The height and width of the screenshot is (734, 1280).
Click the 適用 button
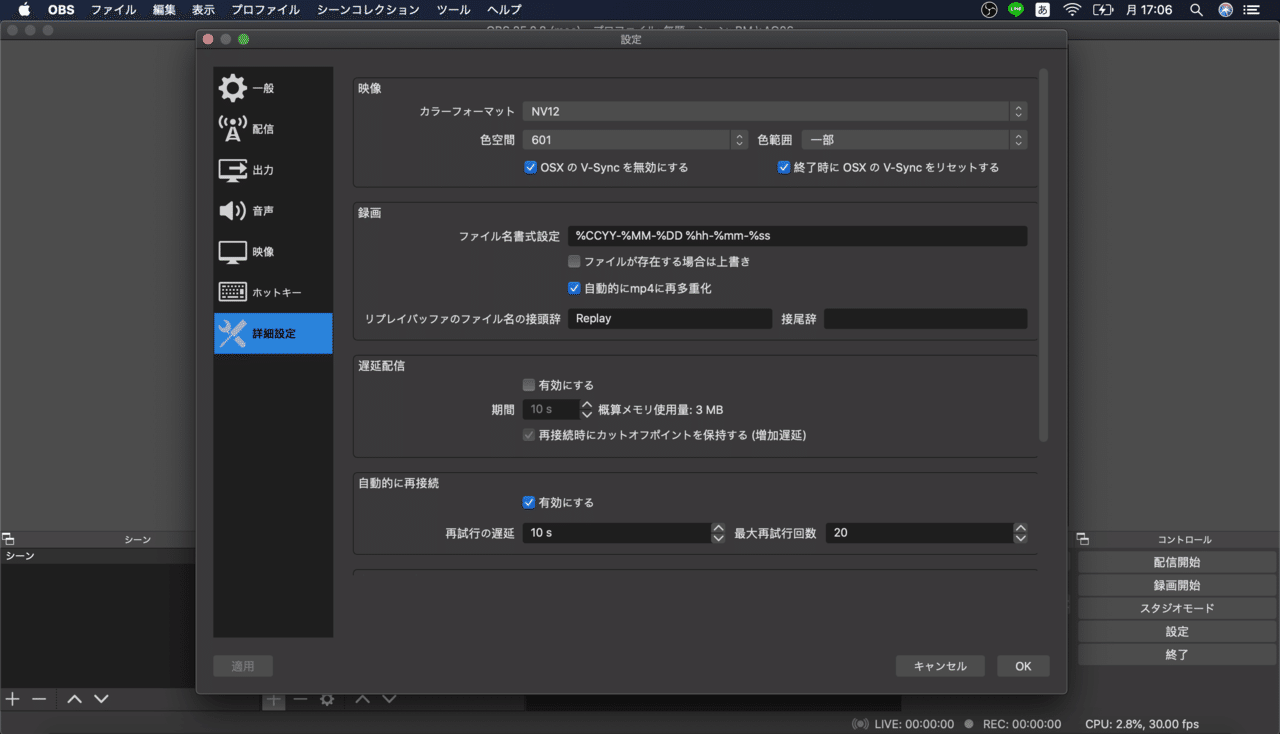(x=243, y=666)
